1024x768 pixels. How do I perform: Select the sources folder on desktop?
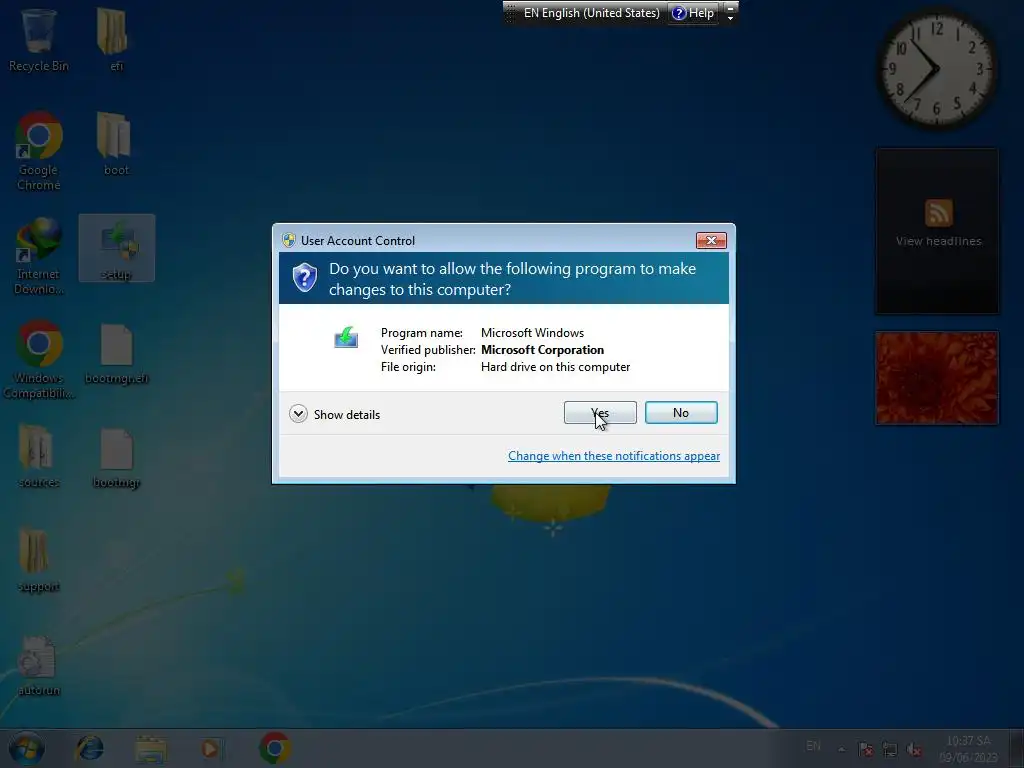click(x=39, y=456)
